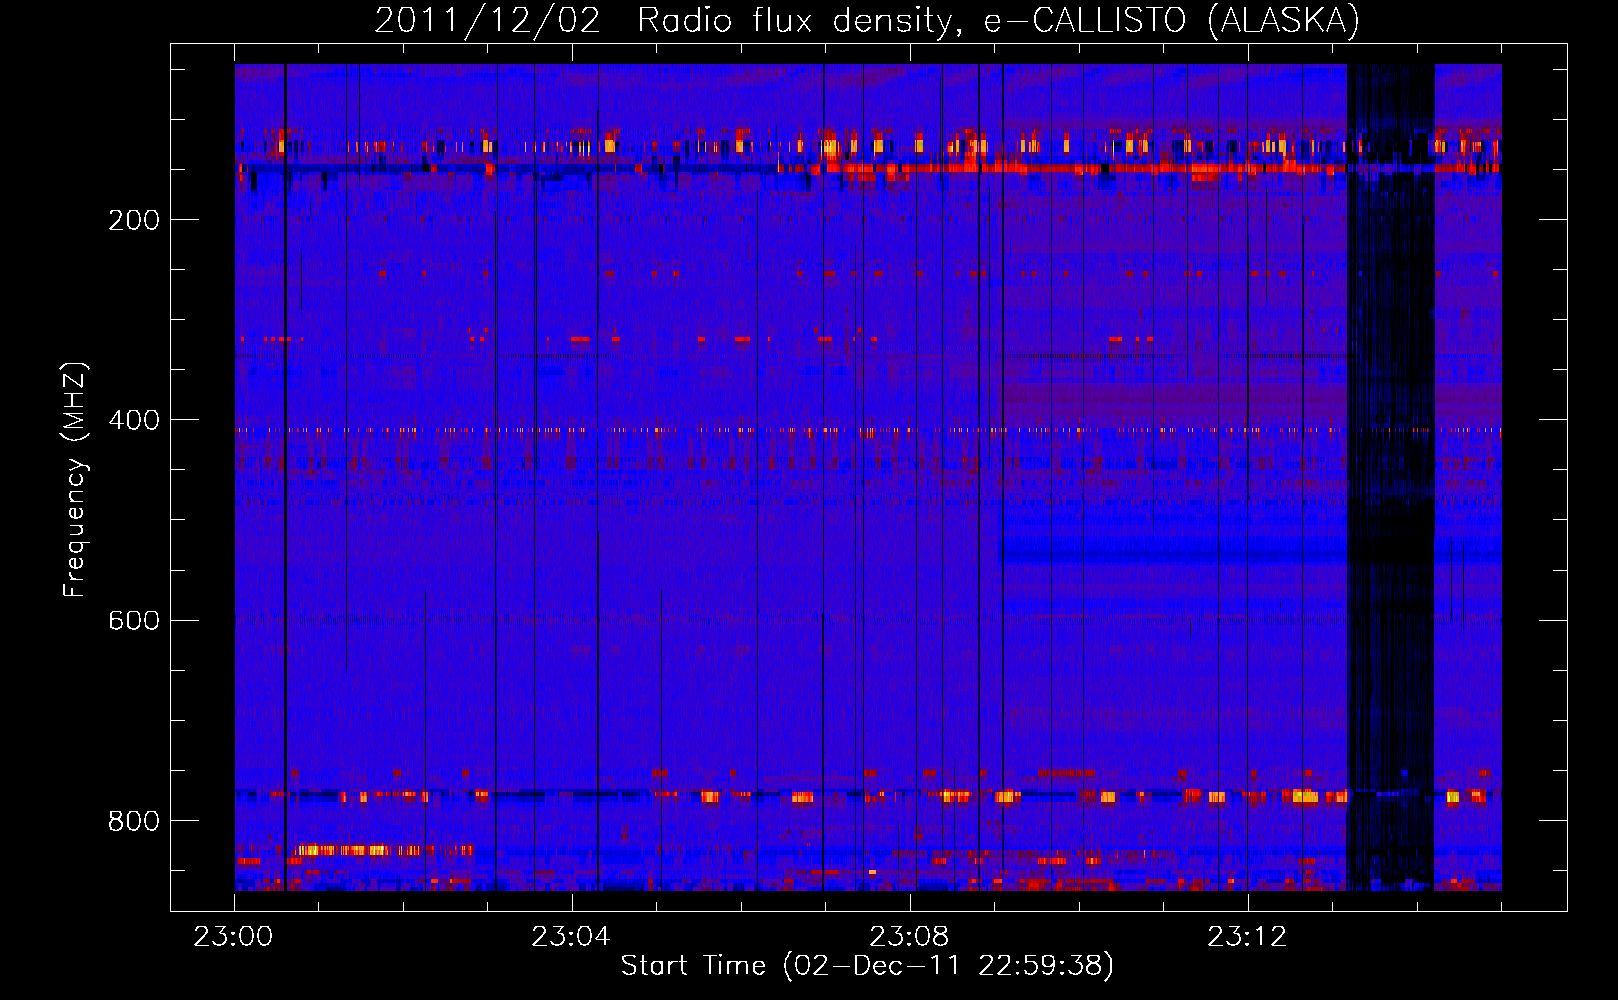Select the "Frequency (MHZ)" y-axis label

[75, 480]
